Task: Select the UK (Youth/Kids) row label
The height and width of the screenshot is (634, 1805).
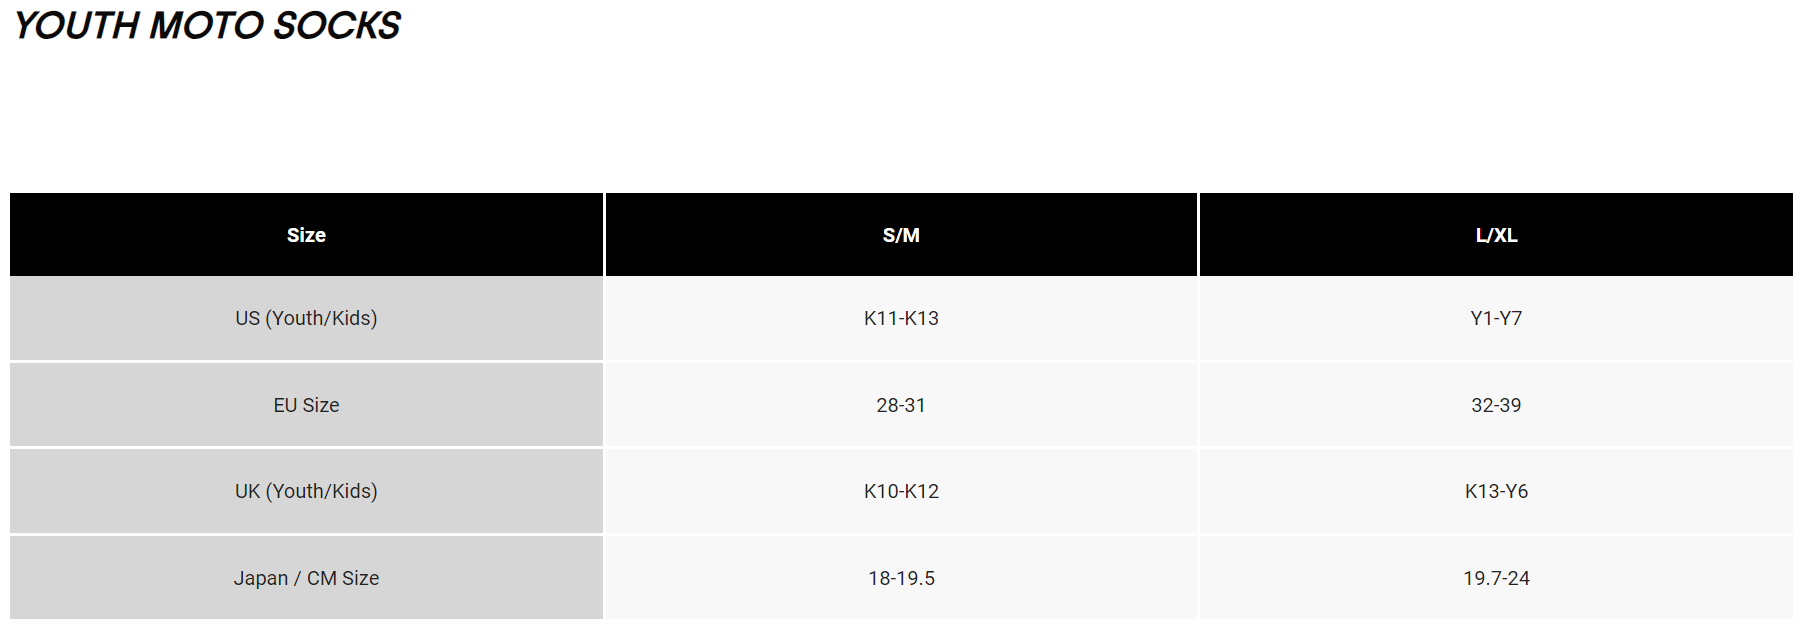Action: pos(306,491)
